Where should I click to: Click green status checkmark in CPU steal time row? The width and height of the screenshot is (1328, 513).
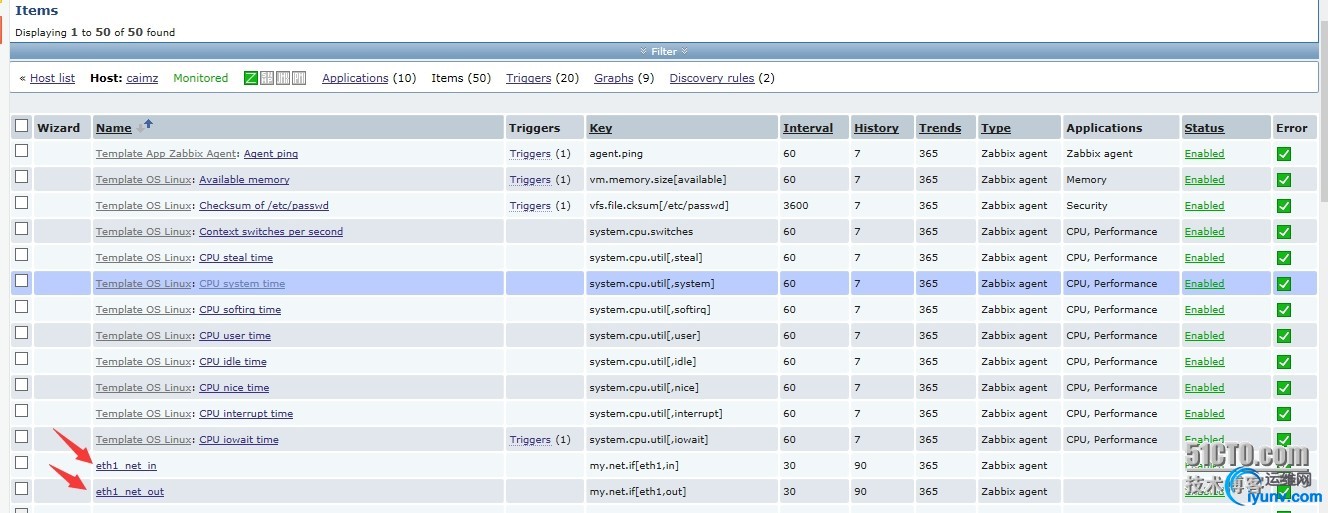[1284, 258]
